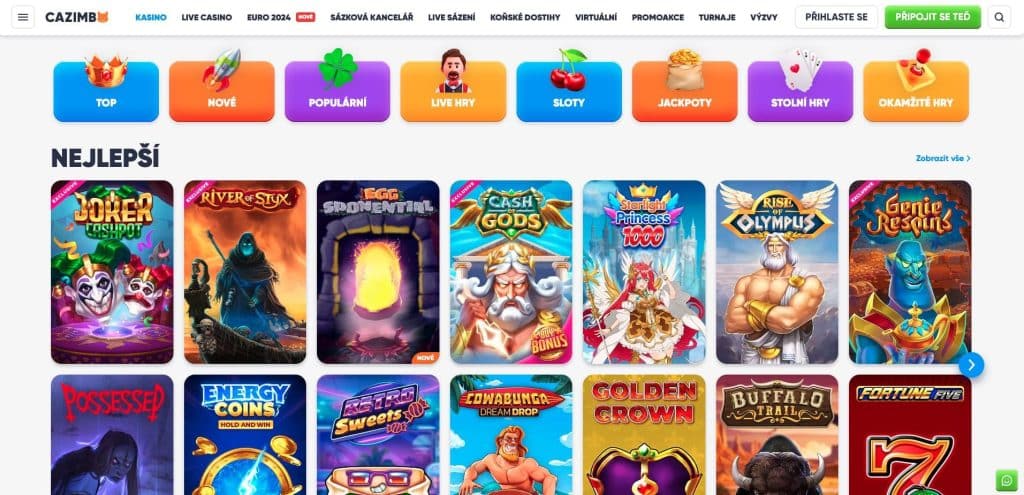Open the green live chat icon
Screen dimensions: 1024x495
tap(1006, 480)
